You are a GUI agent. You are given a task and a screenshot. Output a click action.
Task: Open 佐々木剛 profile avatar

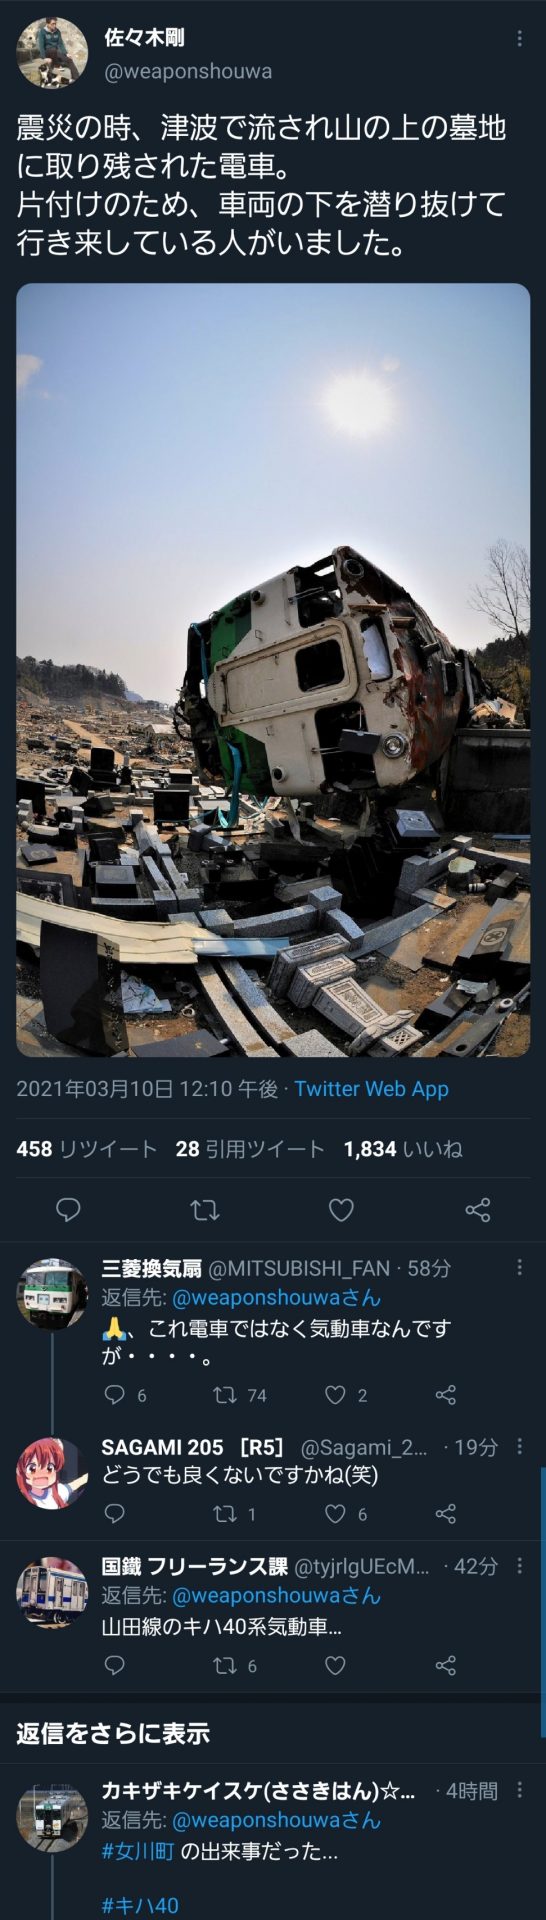pos(52,53)
